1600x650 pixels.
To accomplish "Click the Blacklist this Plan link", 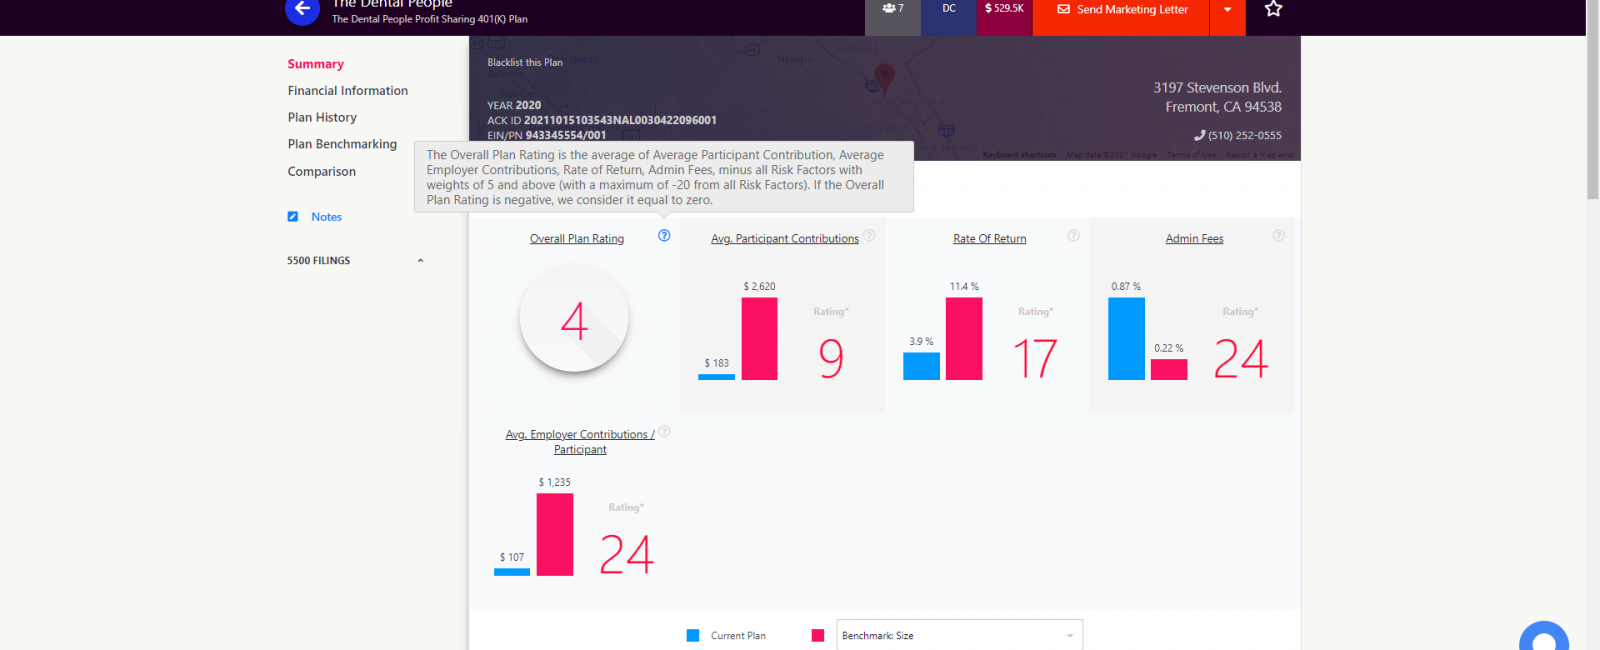I will [x=525, y=62].
